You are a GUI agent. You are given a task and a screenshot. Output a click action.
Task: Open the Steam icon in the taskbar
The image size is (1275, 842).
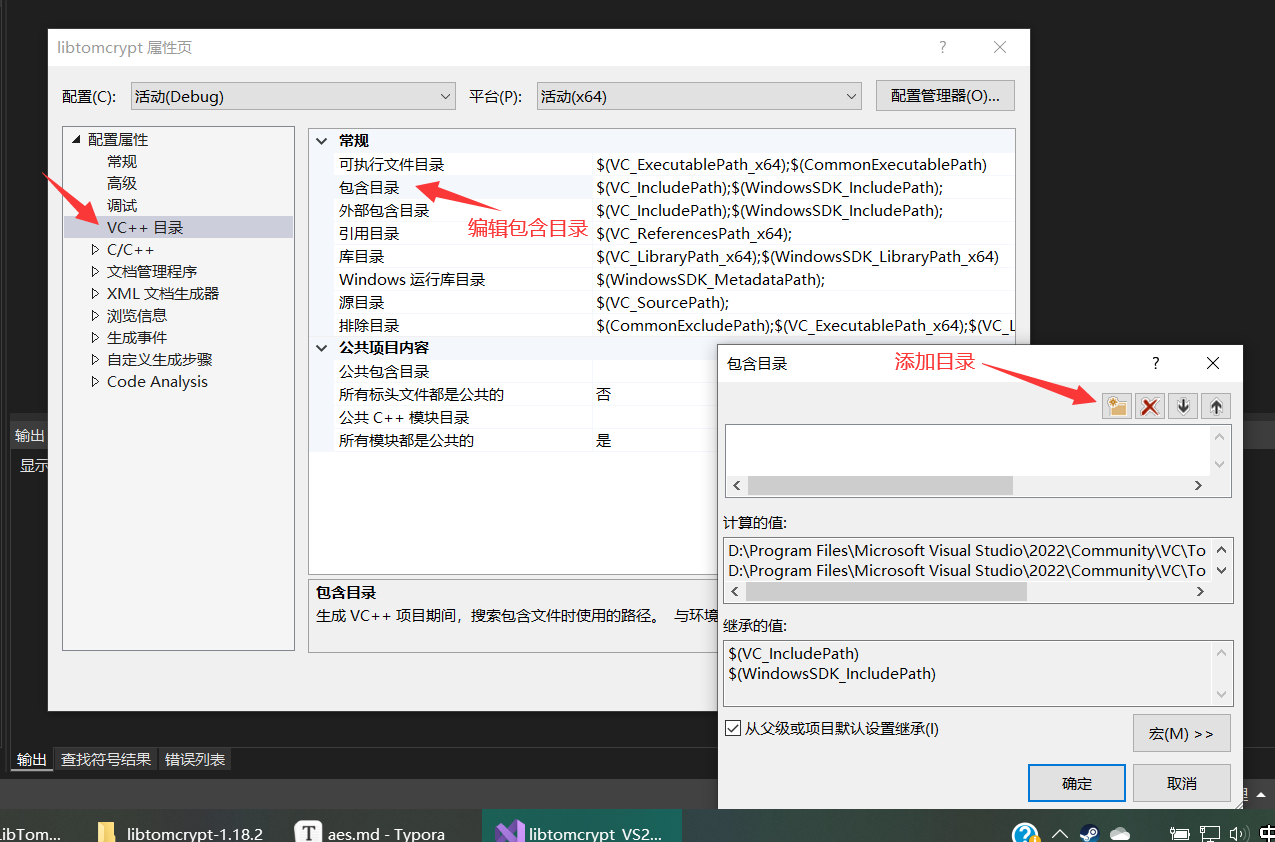coord(1089,832)
